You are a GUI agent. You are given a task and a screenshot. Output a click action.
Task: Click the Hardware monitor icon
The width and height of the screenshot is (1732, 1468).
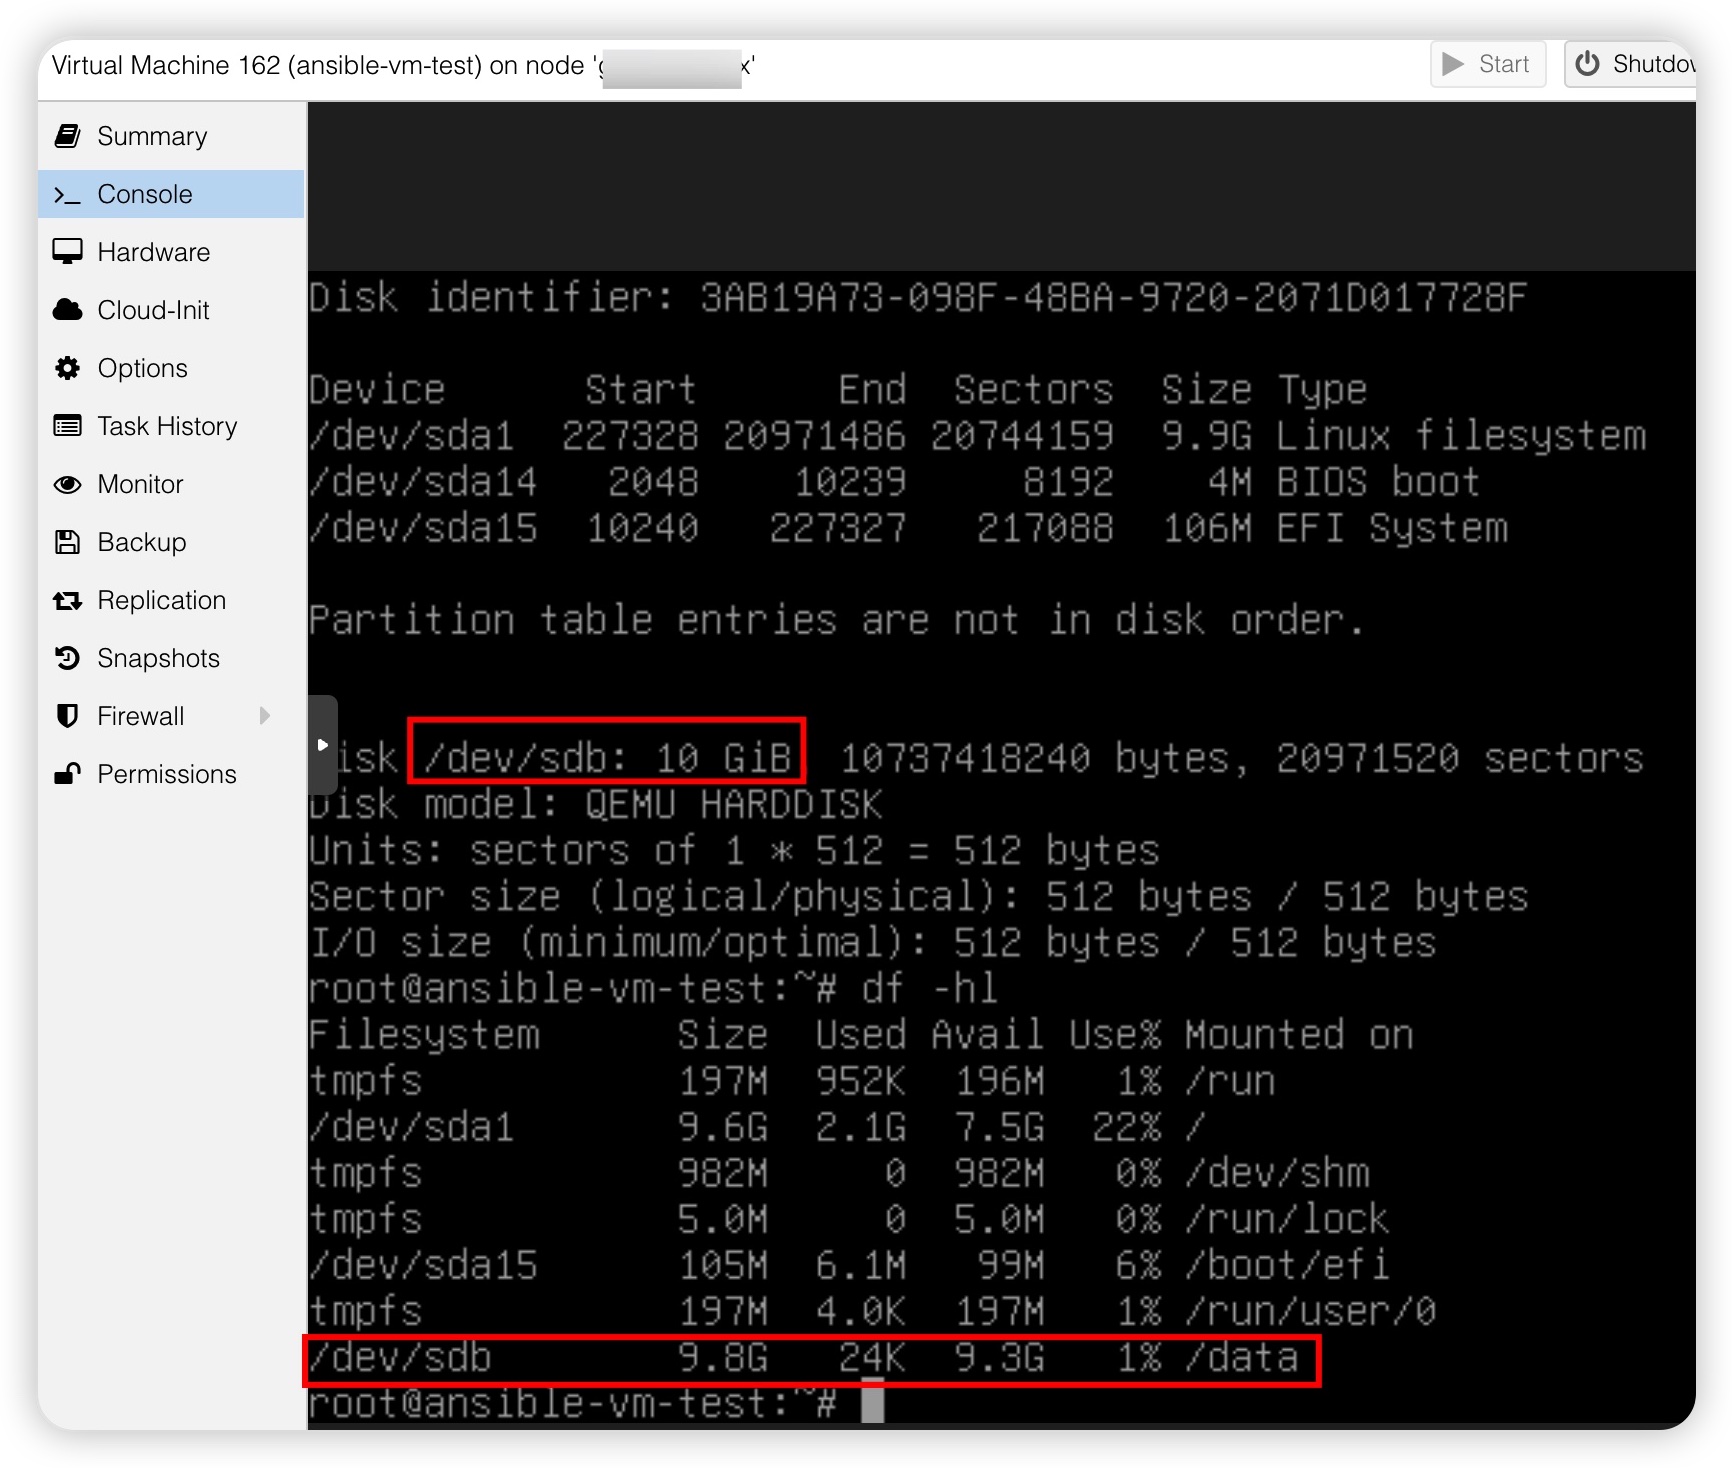tap(67, 252)
